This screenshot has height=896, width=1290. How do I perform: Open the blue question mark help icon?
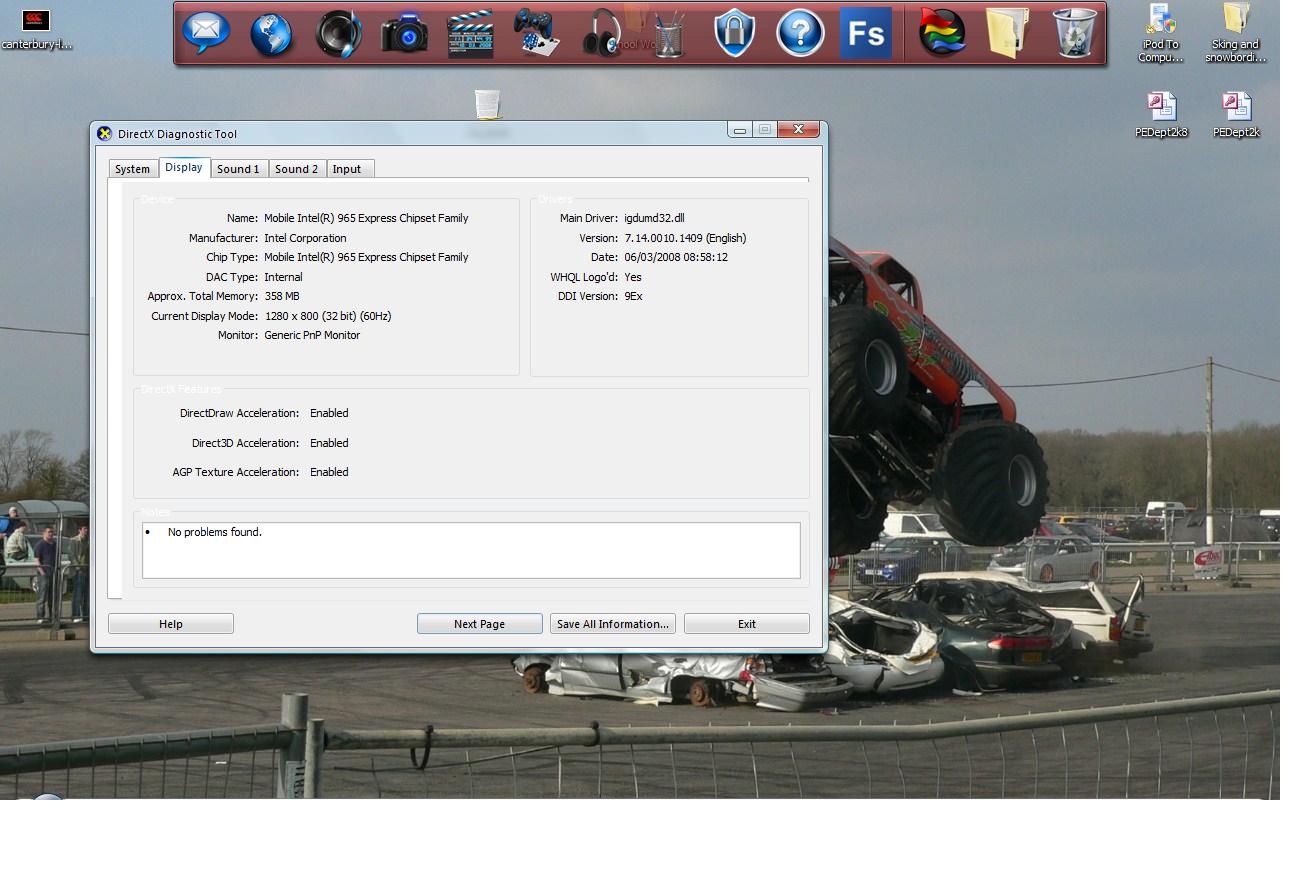[800, 34]
